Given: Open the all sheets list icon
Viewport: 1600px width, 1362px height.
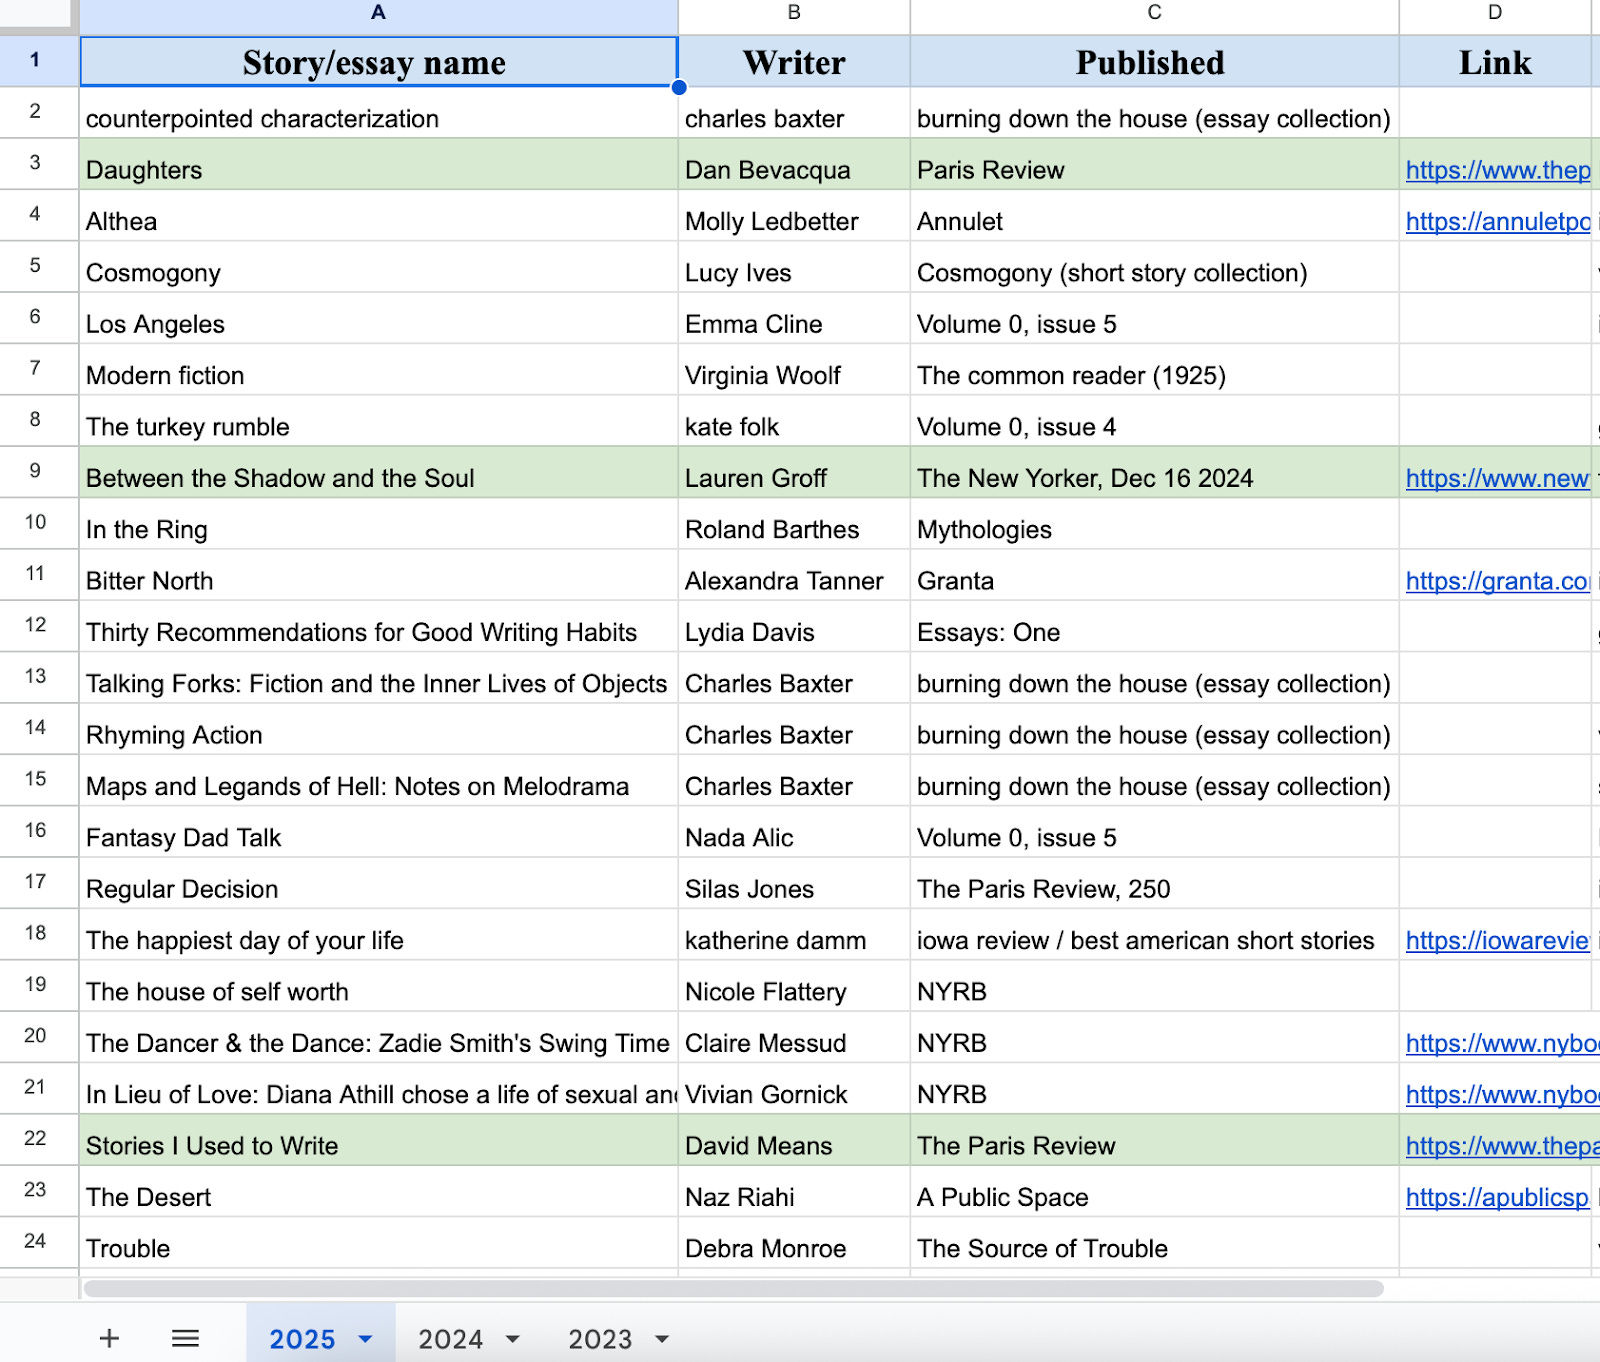Looking at the screenshot, I should click(186, 1338).
